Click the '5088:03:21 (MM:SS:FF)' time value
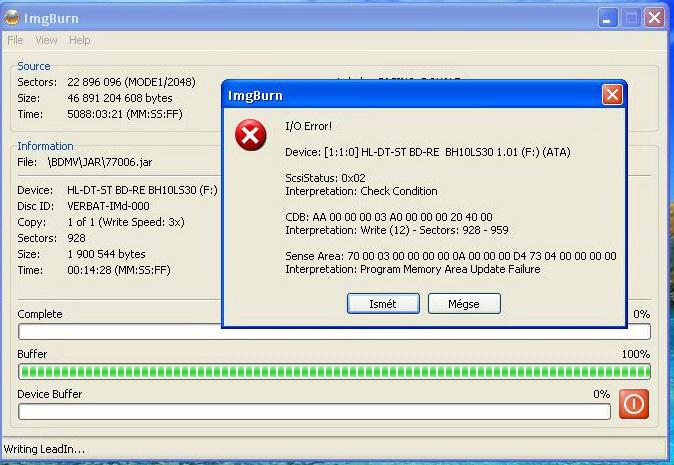This screenshot has height=465, width=674. 125,114
